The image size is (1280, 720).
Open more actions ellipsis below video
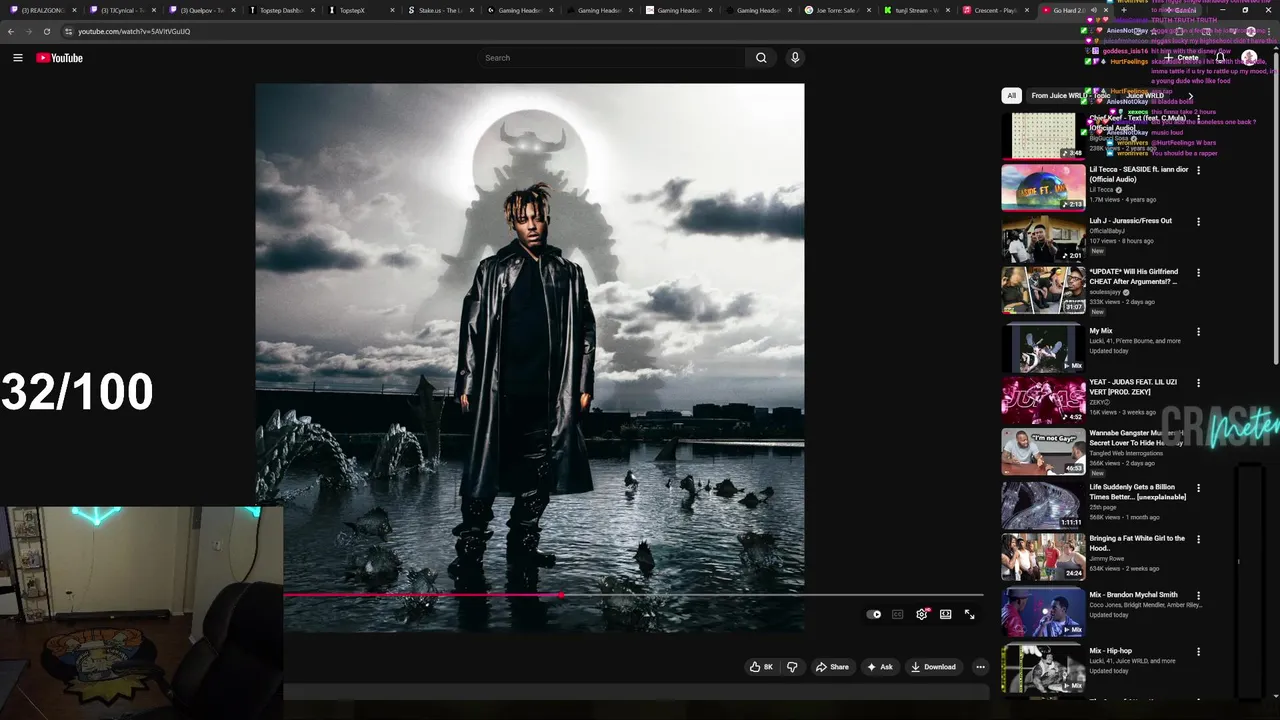point(980,667)
